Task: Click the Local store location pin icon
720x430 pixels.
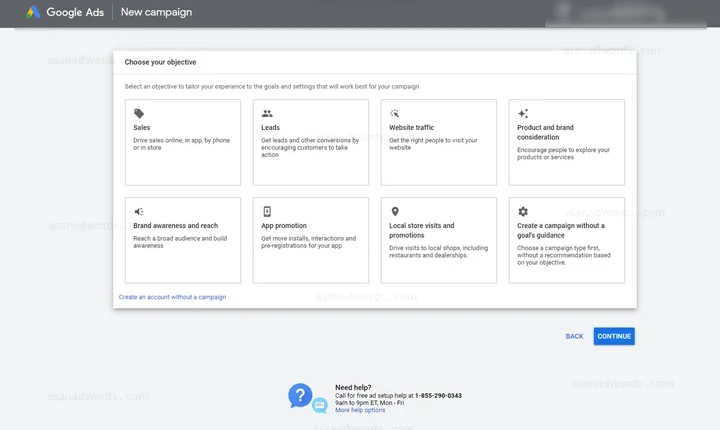Action: [394, 211]
